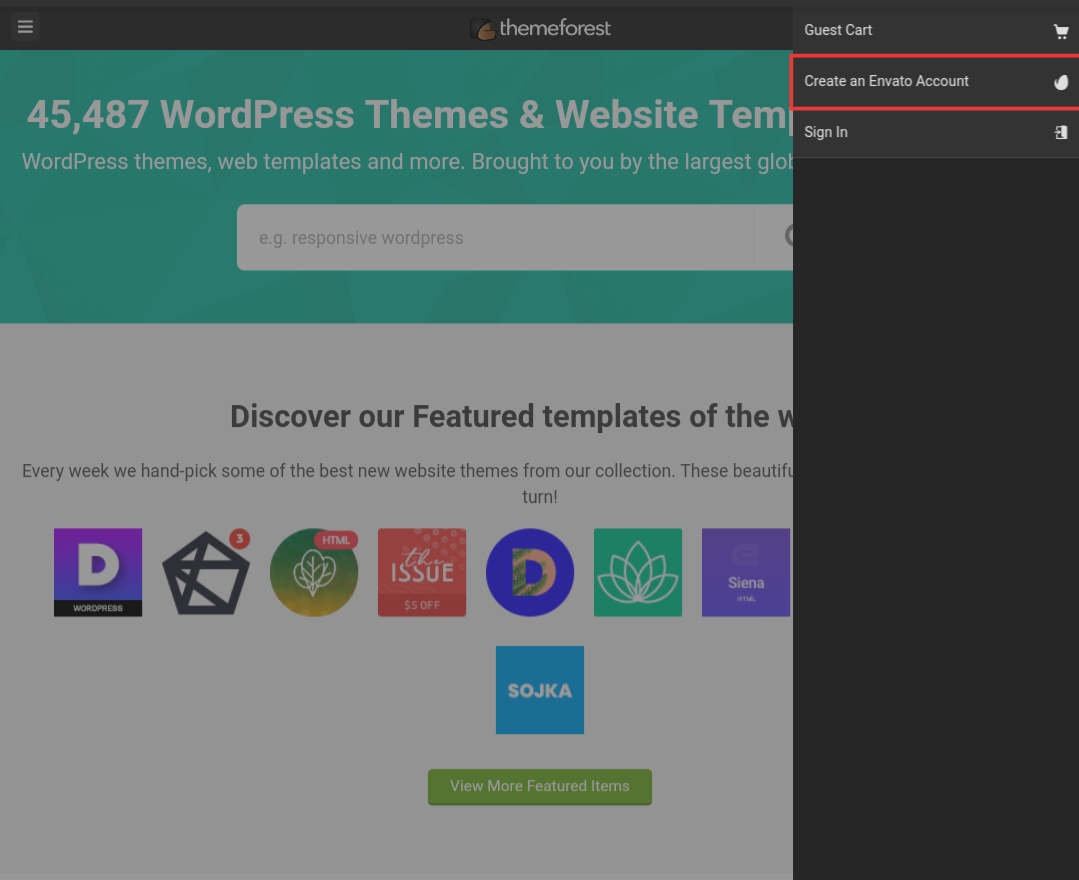This screenshot has width=1079, height=880.
Task: Open the green lotus flower thumbnail
Action: (x=638, y=572)
